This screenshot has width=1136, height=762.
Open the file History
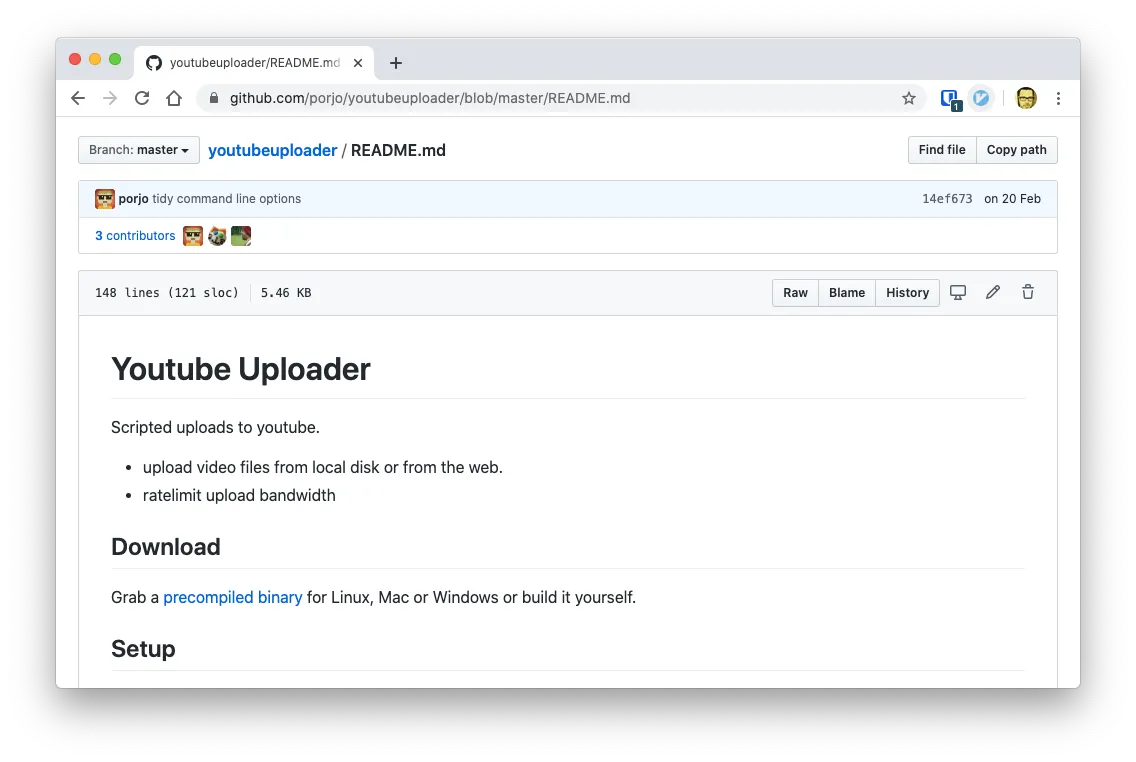coord(907,293)
